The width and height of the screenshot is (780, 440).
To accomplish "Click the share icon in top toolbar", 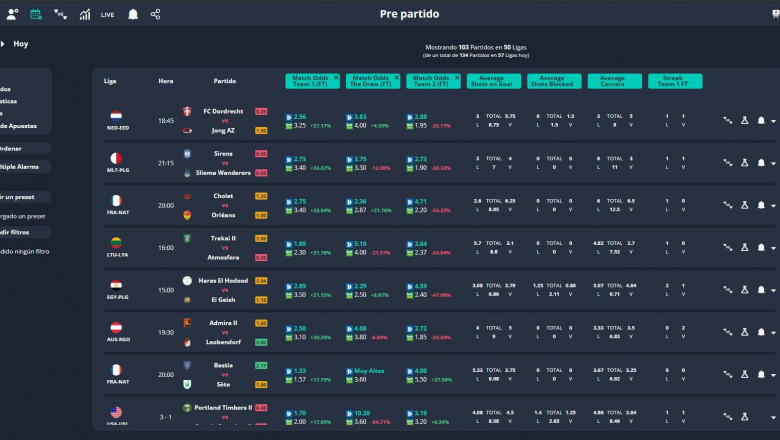I will pyautogui.click(x=155, y=14).
